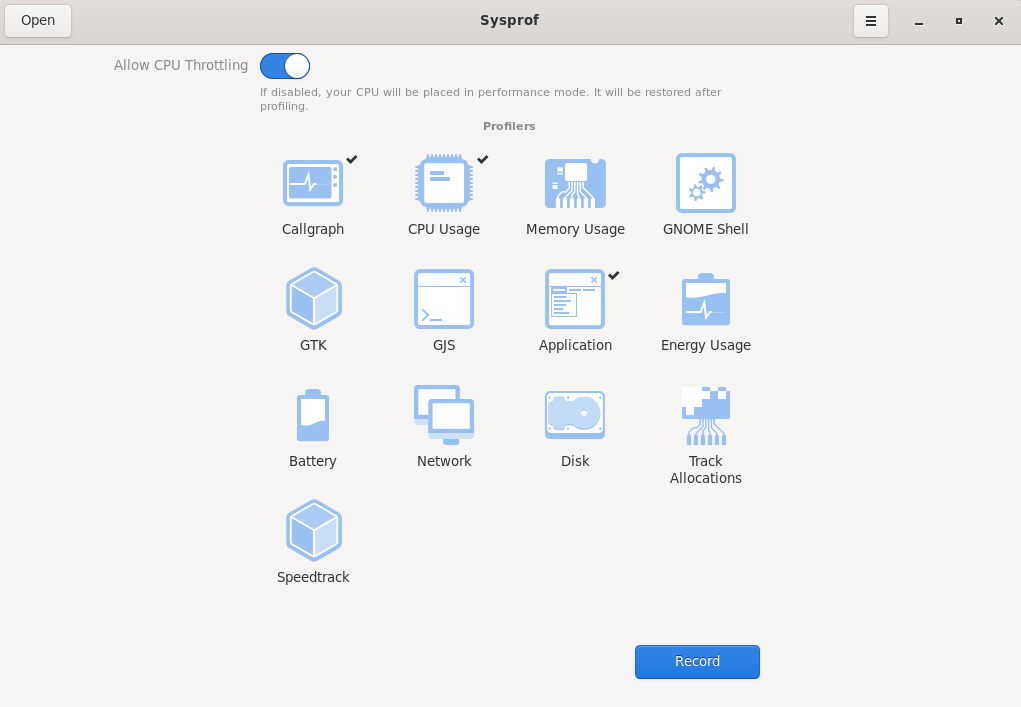Select the Callgraph profiler icon
Viewport: 1021px width, 707px height.
(313, 183)
